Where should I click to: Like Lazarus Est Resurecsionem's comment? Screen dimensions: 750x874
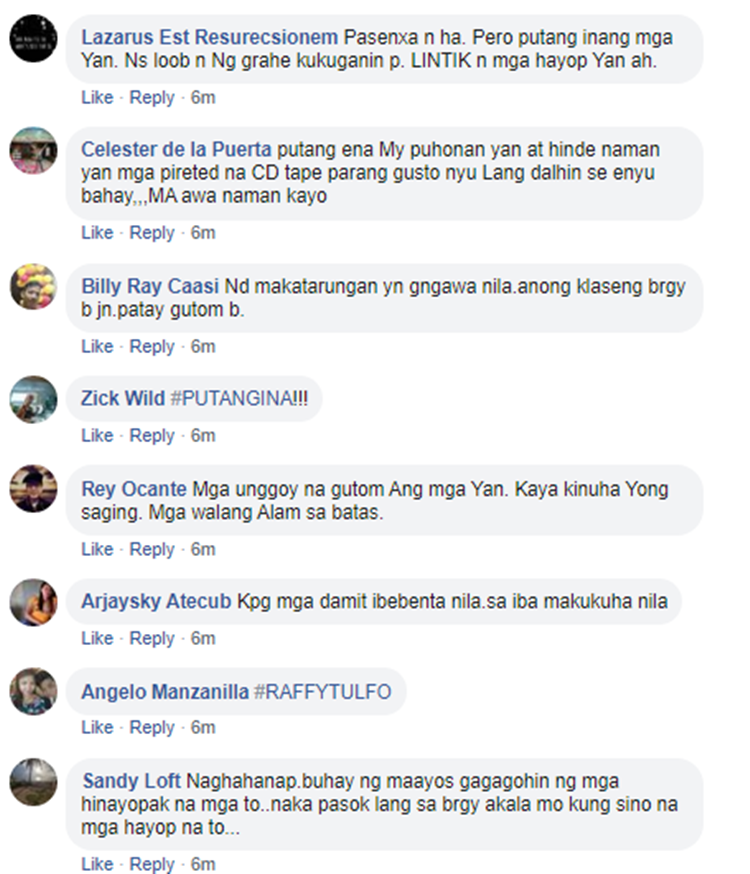pyautogui.click(x=97, y=98)
